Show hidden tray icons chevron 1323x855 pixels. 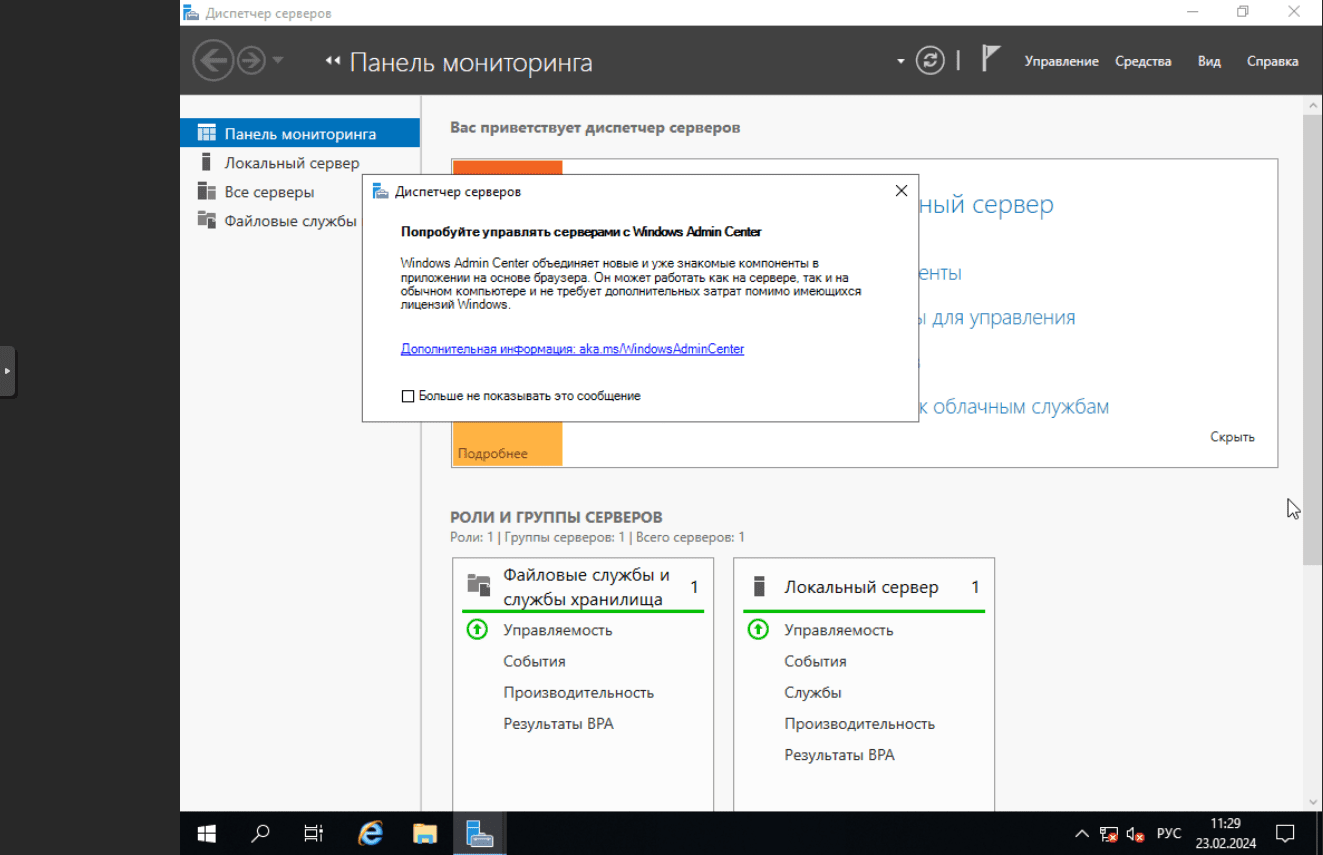click(x=1082, y=834)
